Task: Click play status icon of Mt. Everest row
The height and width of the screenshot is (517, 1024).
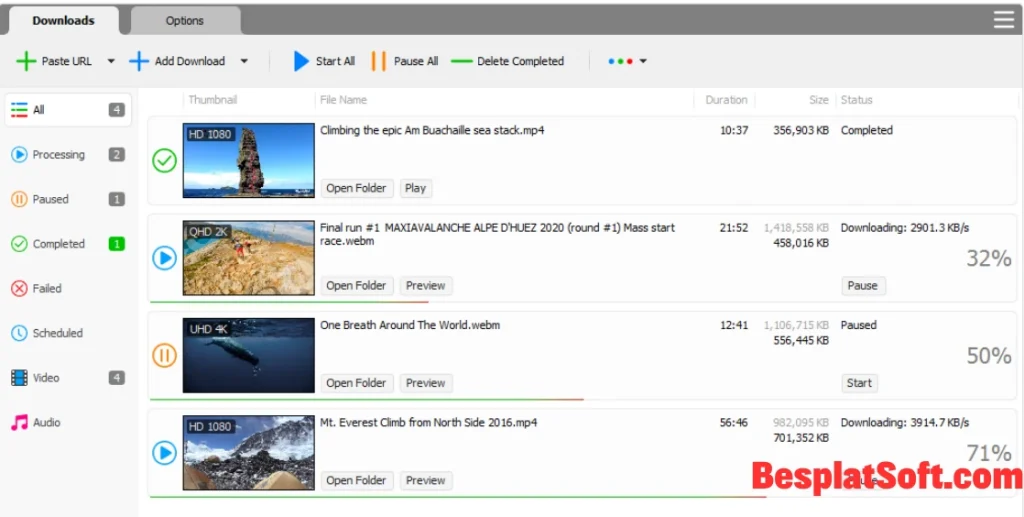Action: pos(165,452)
